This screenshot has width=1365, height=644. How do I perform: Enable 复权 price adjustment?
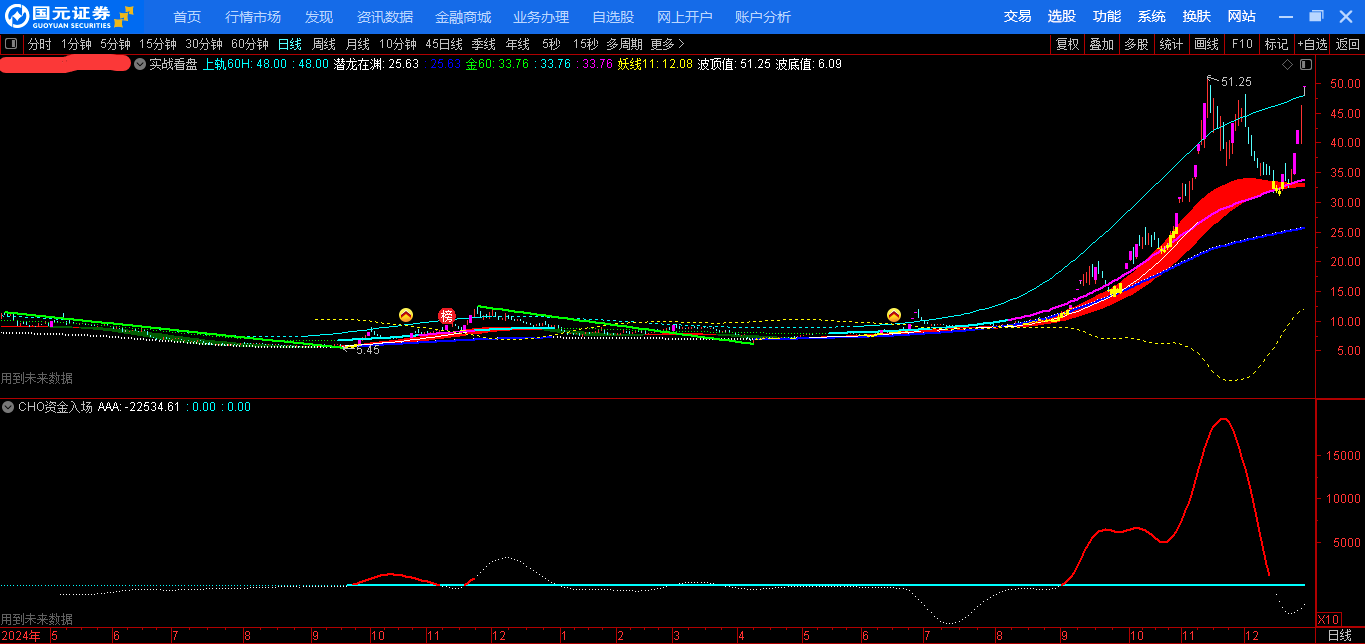[x=1067, y=44]
